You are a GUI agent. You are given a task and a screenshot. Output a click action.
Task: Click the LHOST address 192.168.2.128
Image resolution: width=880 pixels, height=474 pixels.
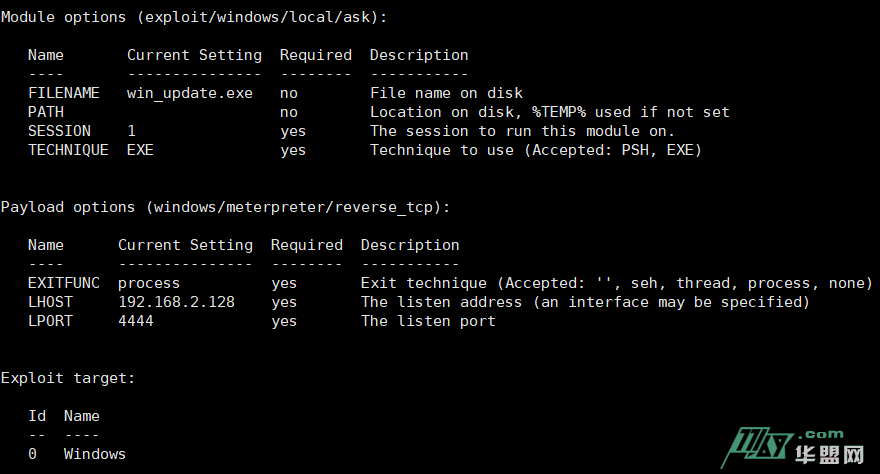coord(176,302)
